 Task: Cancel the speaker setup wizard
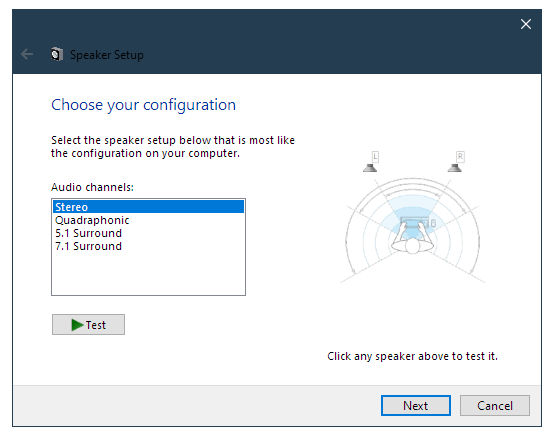coord(495,406)
